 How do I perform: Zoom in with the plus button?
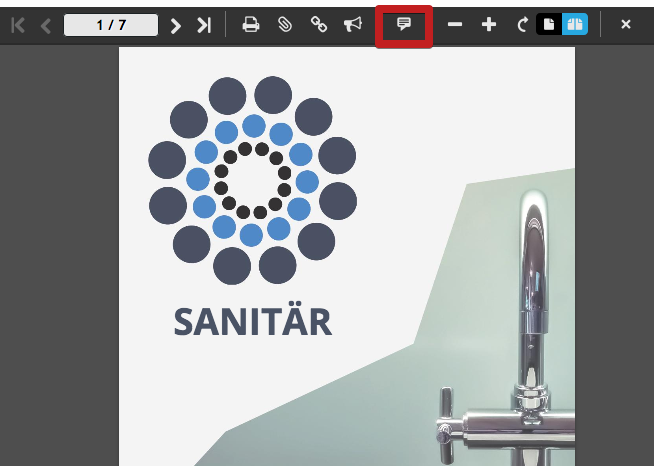[489, 25]
